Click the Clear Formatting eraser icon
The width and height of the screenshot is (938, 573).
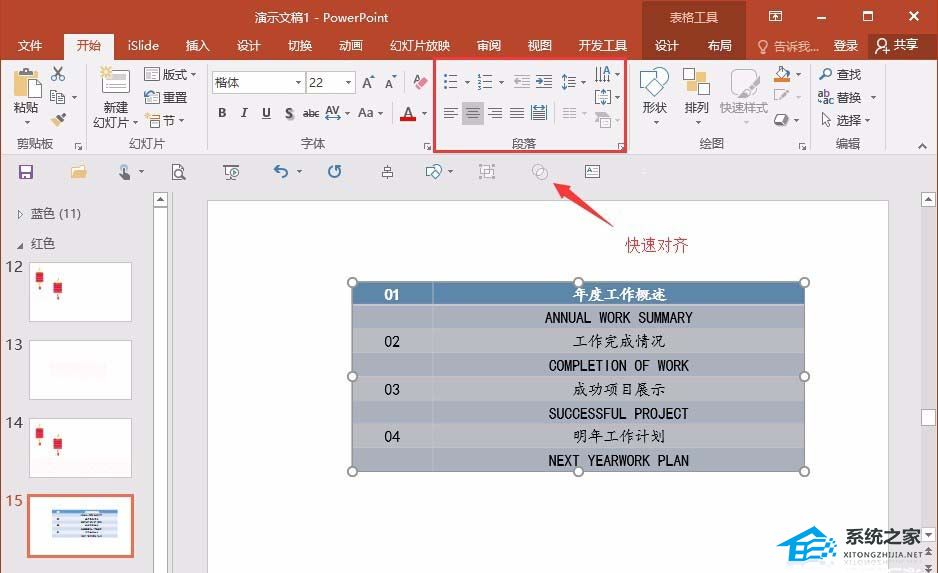(420, 82)
